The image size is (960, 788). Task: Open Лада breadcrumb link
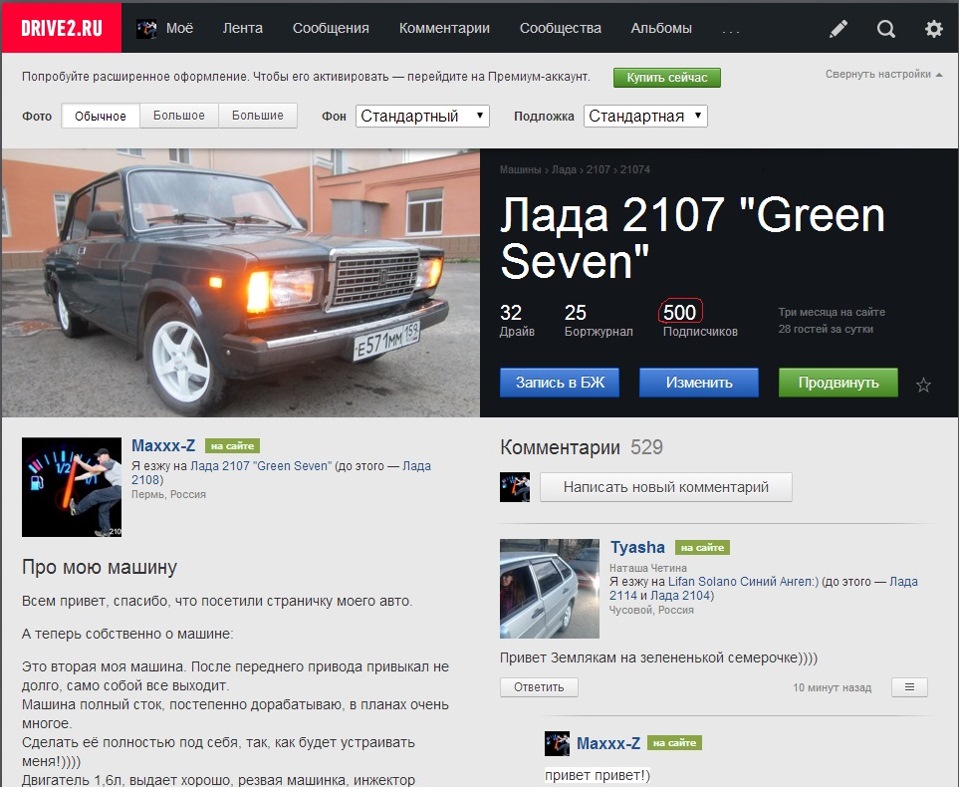[x=564, y=170]
